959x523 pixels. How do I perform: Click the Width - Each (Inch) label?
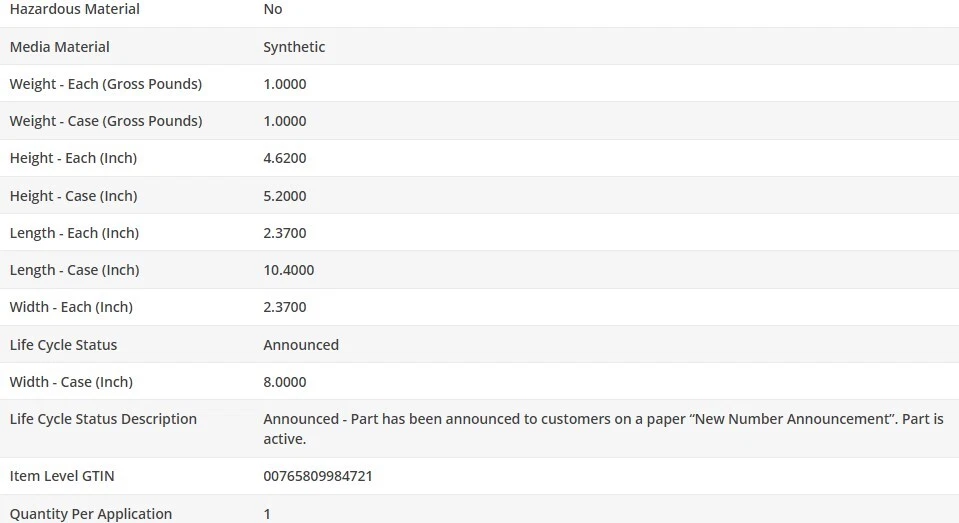point(71,307)
